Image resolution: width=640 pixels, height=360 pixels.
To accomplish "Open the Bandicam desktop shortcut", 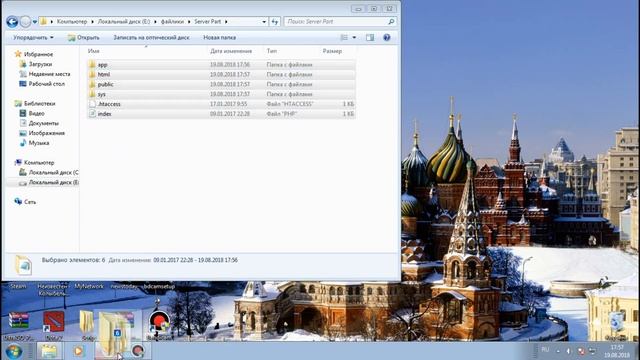I will click(x=159, y=324).
